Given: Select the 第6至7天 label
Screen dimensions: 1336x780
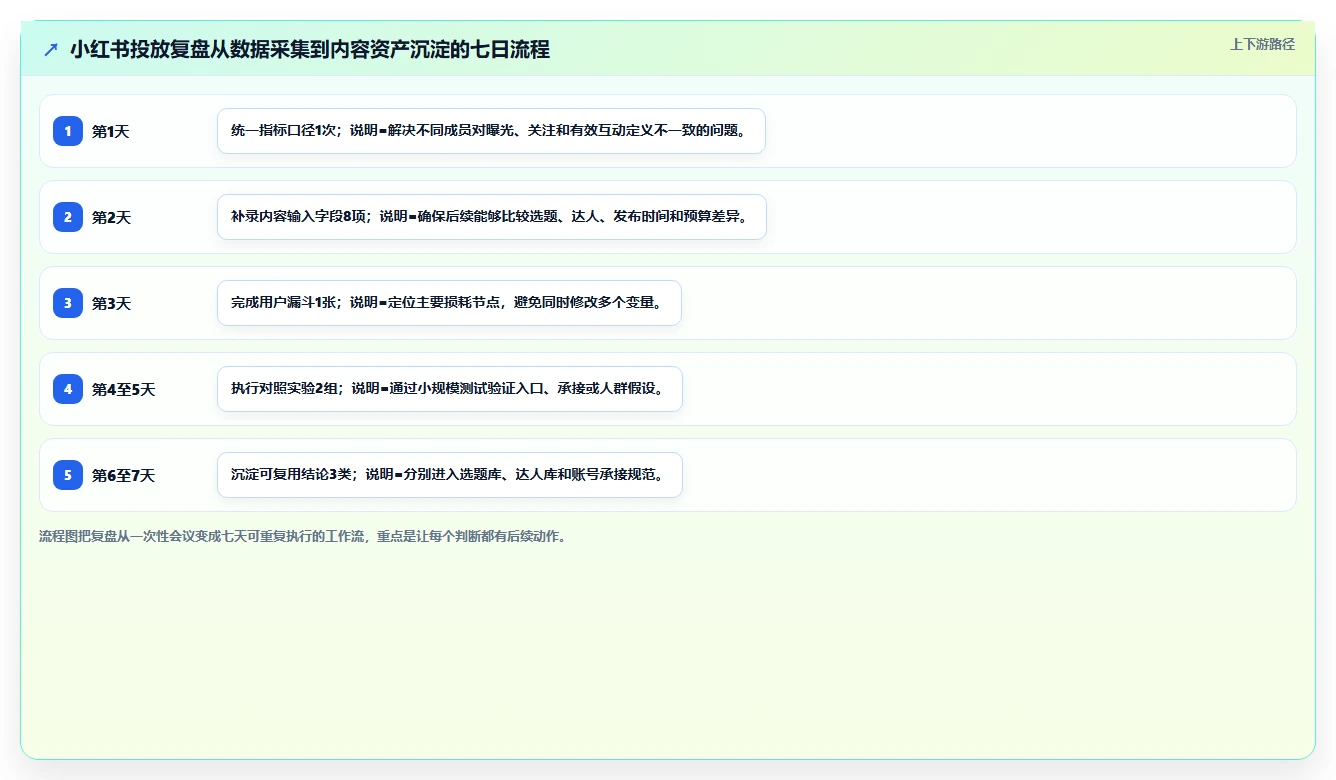Looking at the screenshot, I should pos(124,475).
